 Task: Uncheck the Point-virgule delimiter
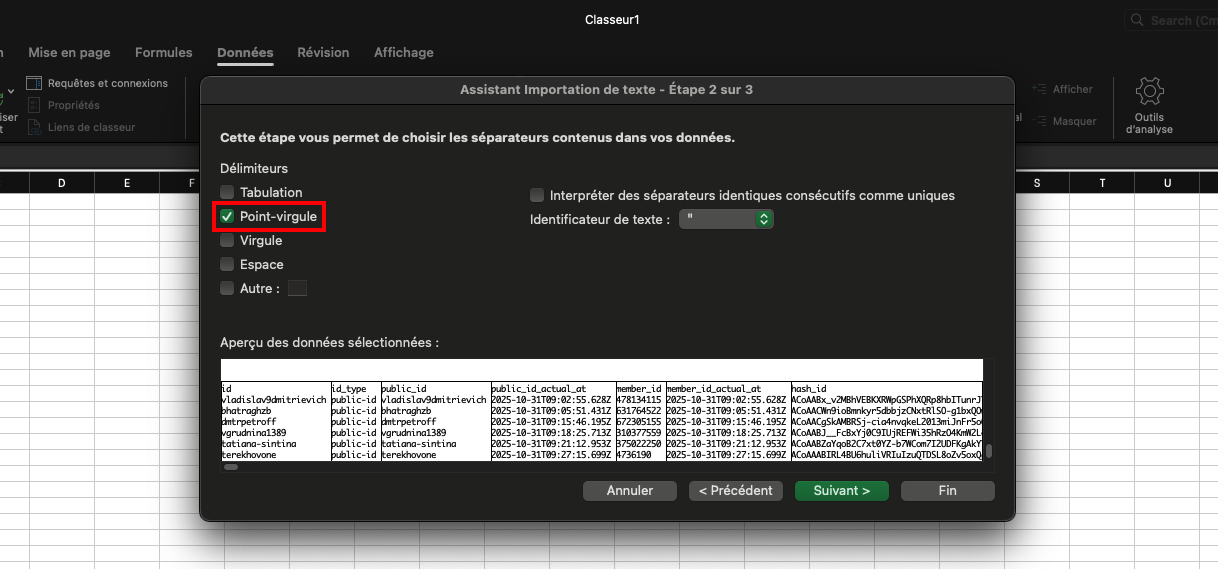228,216
